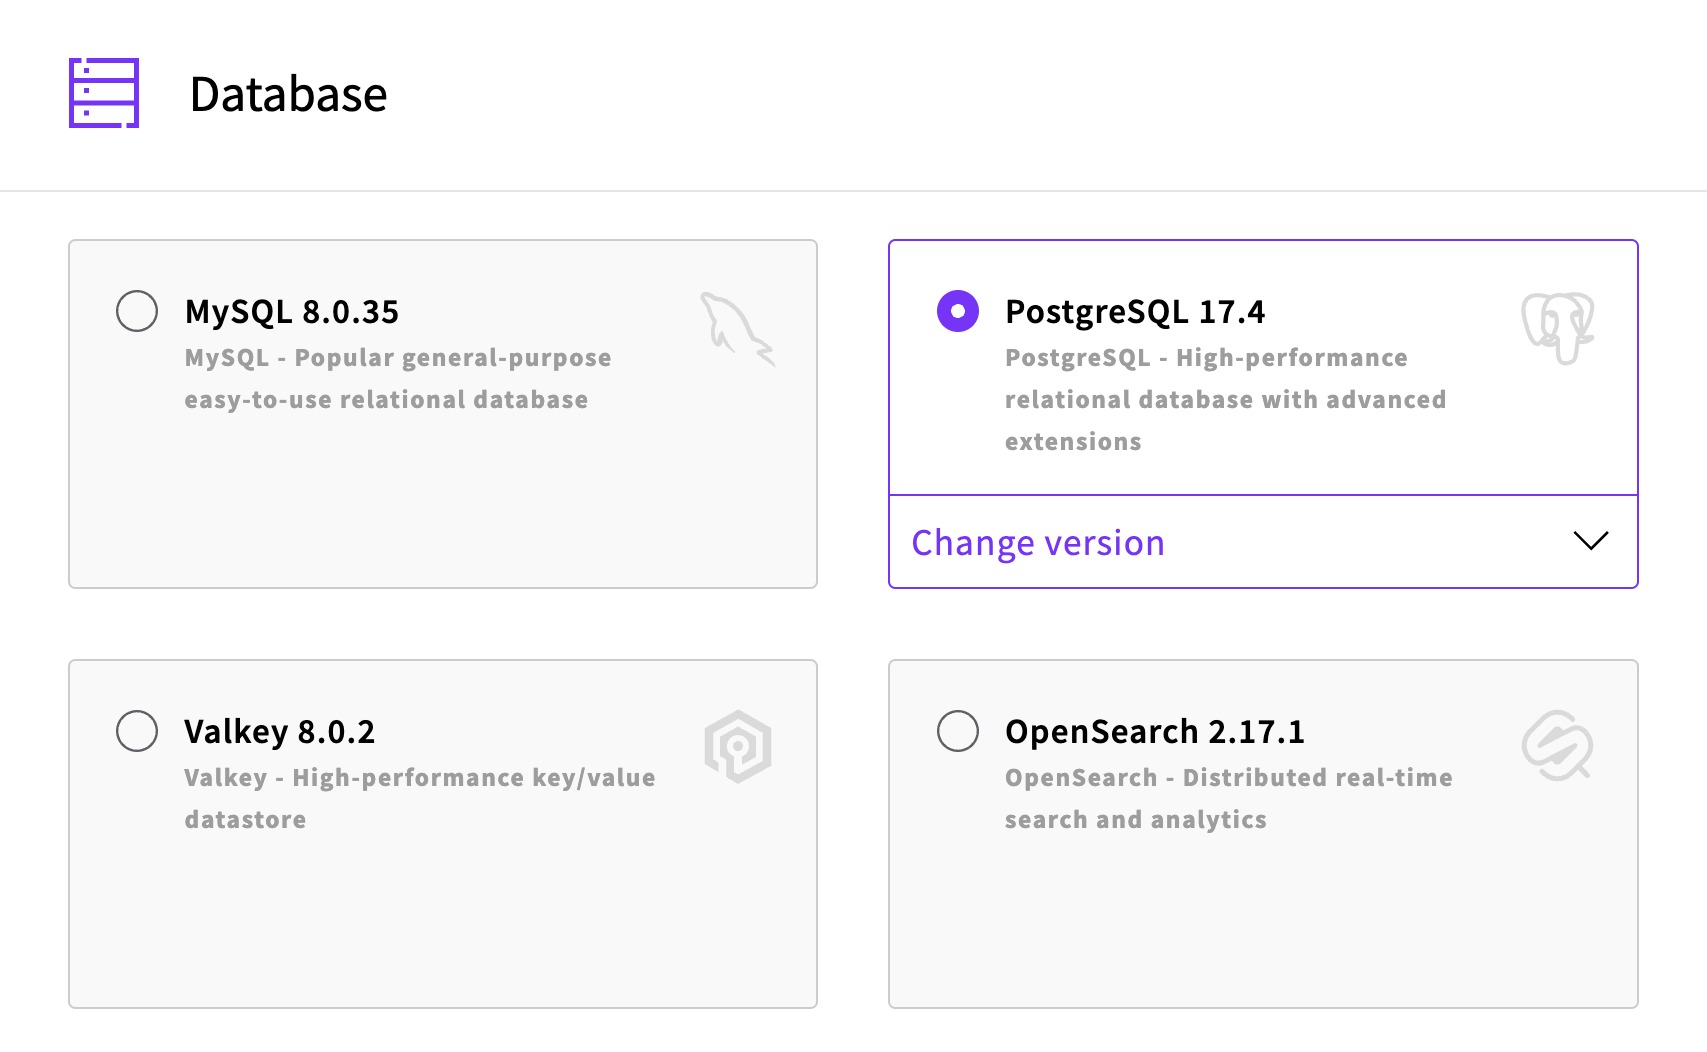The image size is (1707, 1052).
Task: Choose the Valkey 8.0.2 radio button
Action: [137, 731]
